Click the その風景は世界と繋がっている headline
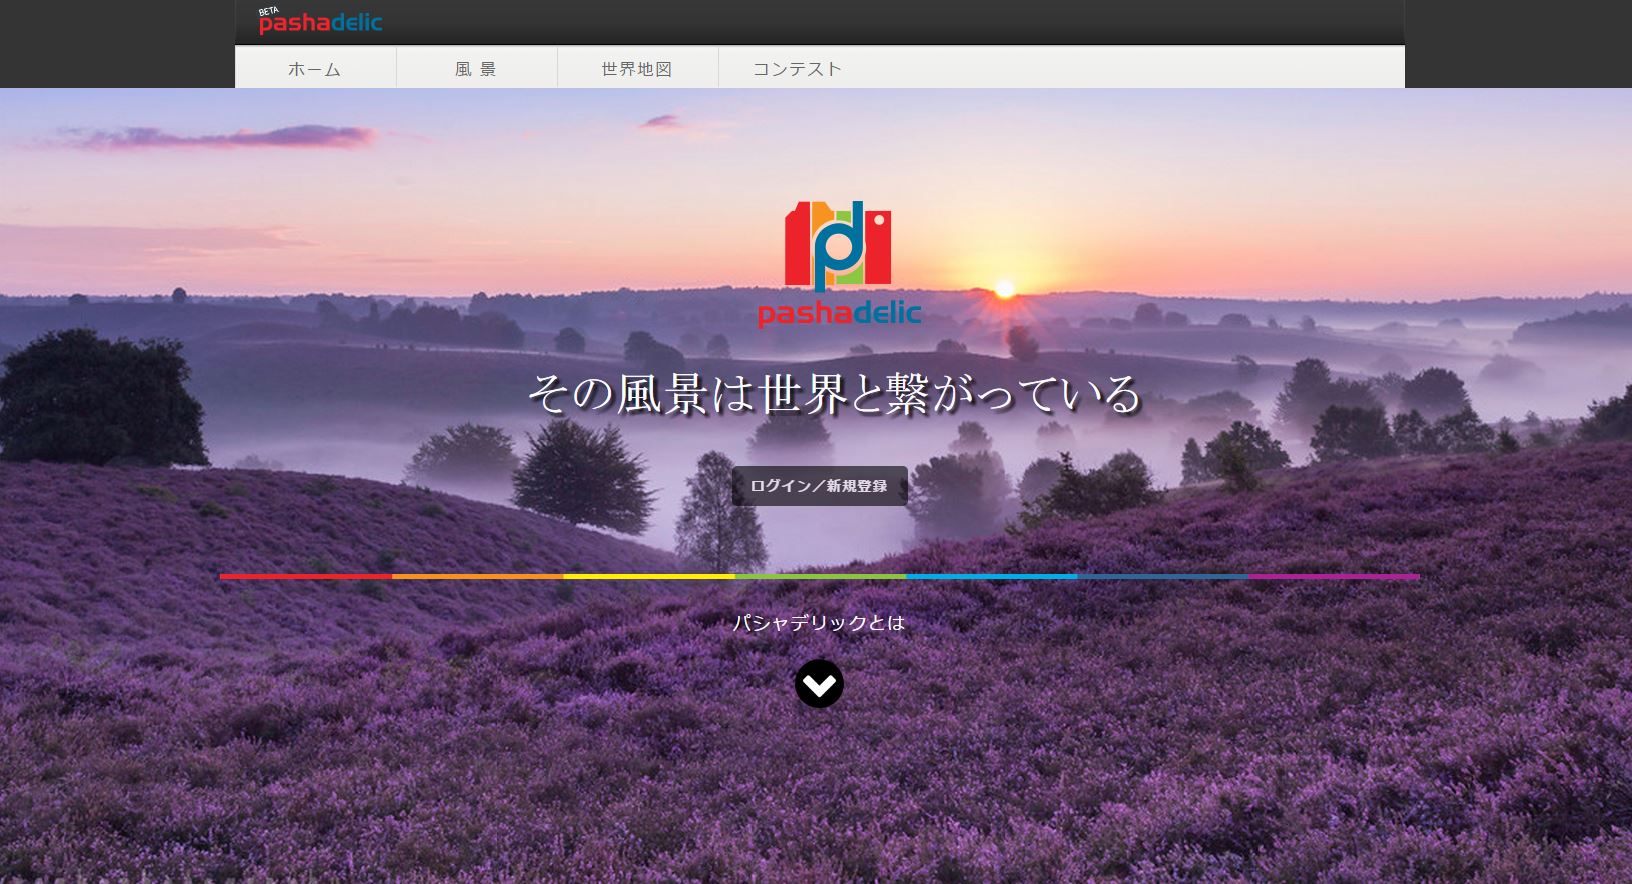Screen dimensions: 1632x884 point(834,394)
